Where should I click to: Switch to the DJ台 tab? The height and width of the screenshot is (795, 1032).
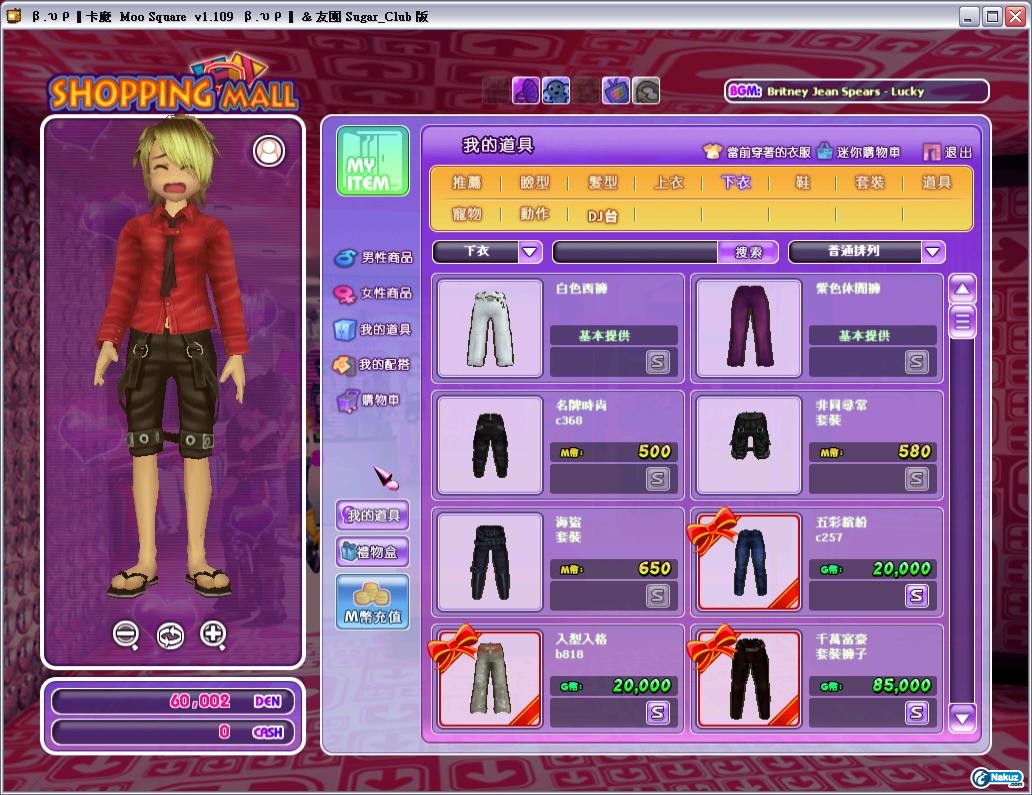coord(602,214)
